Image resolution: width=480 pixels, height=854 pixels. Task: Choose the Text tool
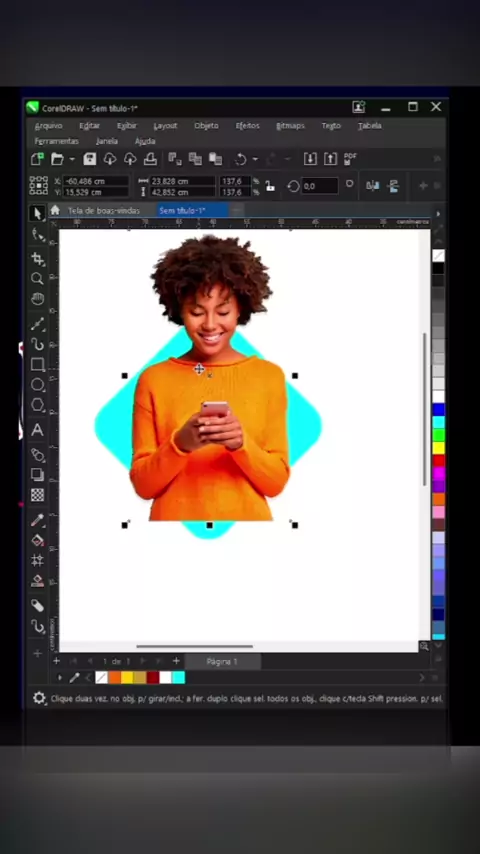coord(37,430)
